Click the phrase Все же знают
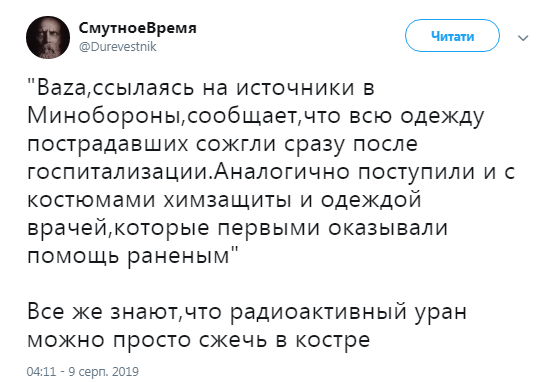Viewport: 548px width, 382px height. [102, 312]
